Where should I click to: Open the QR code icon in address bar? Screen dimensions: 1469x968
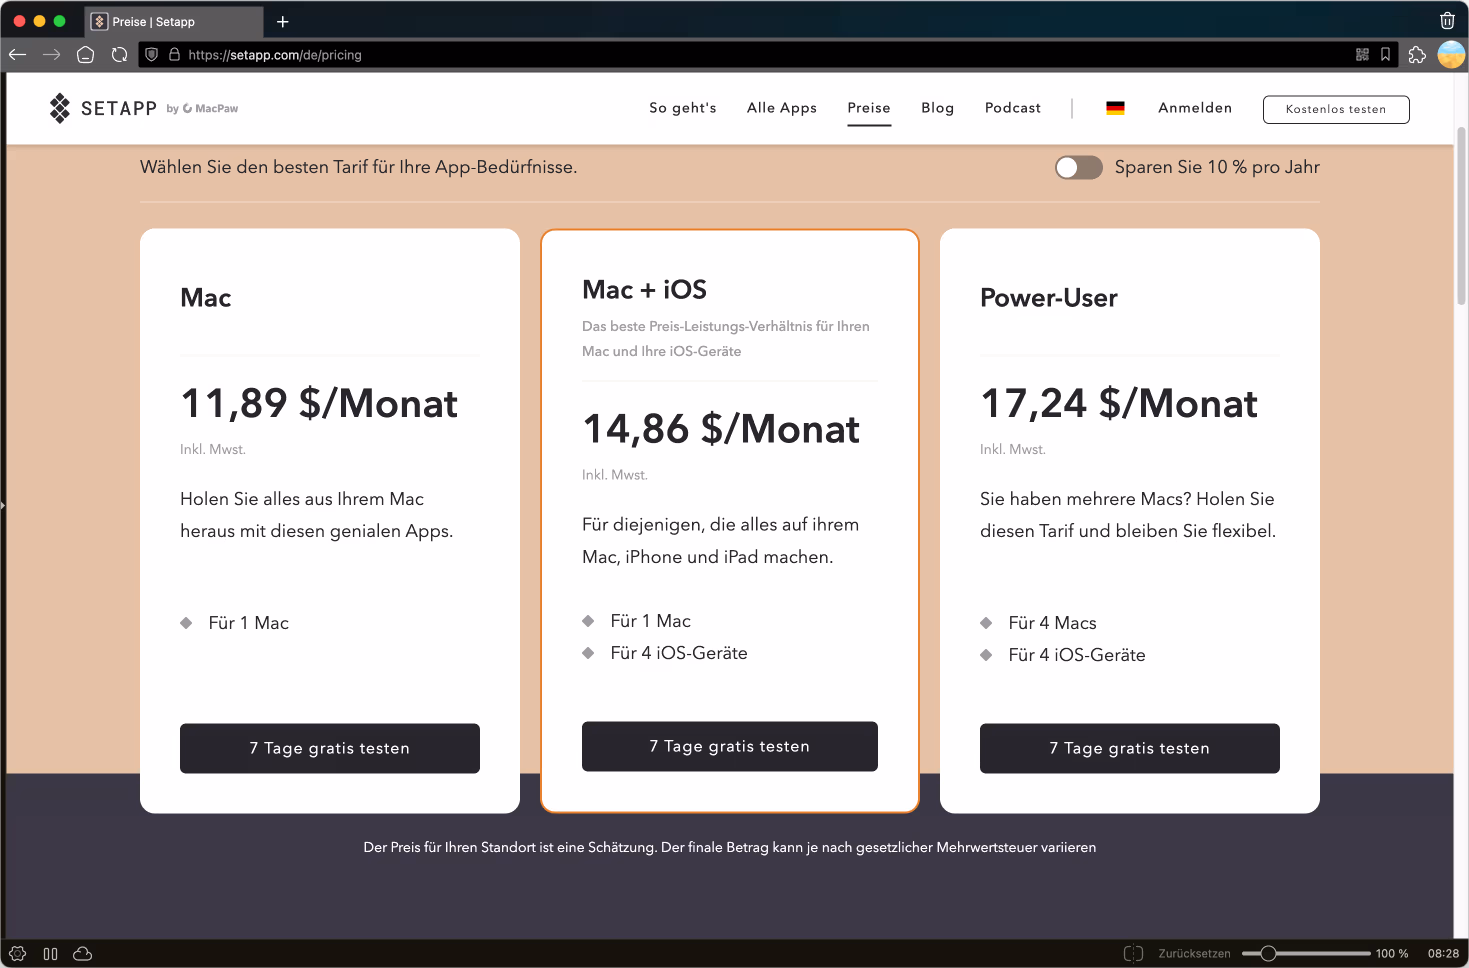coord(1362,55)
